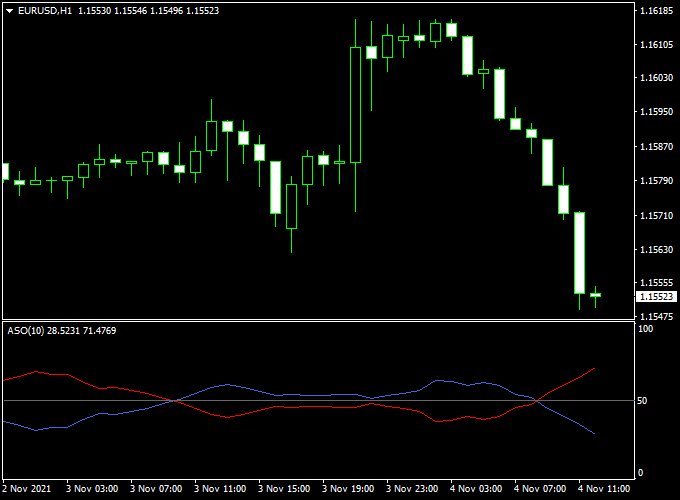This screenshot has height=500, width=680.
Task: Click the indicator scale value 100
Action: [x=645, y=329]
